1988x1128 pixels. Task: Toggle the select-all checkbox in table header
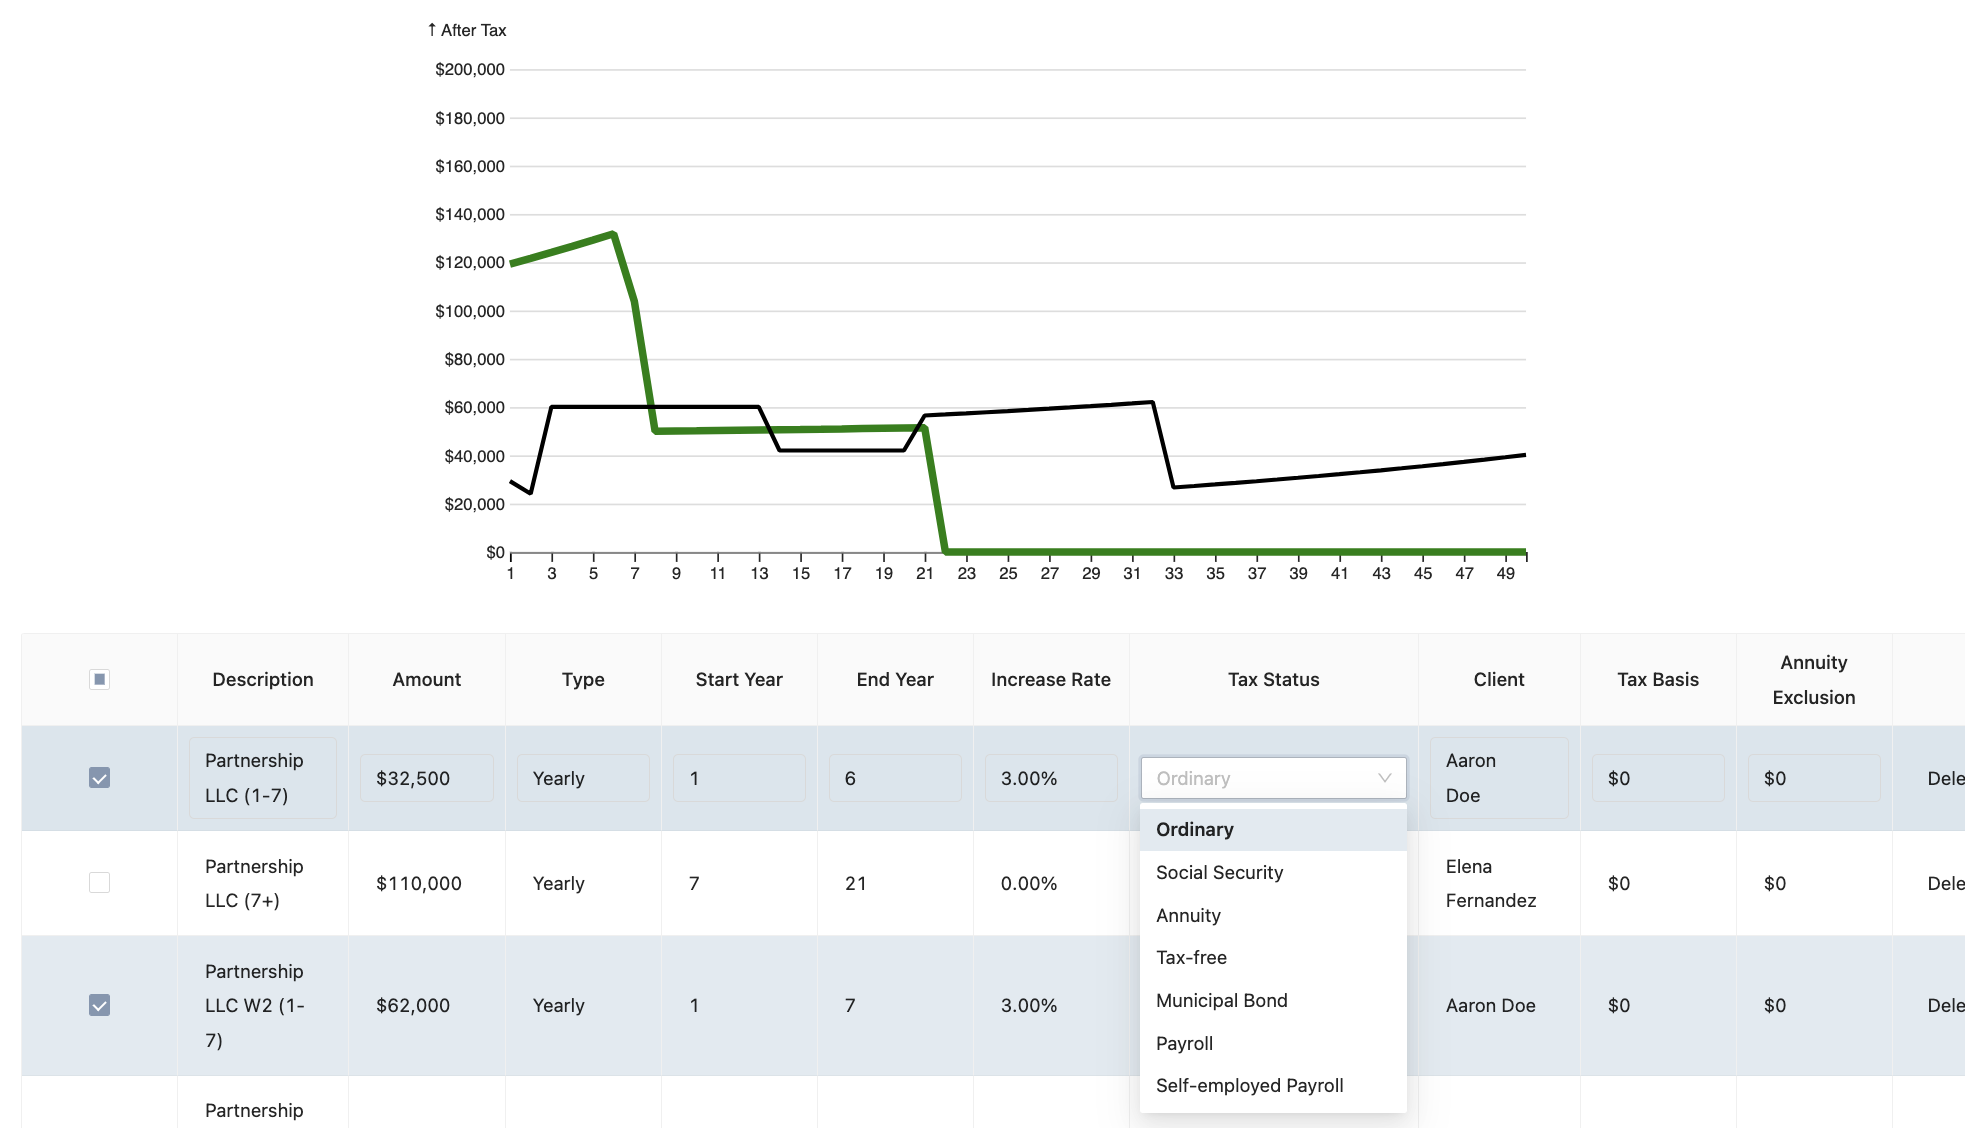(x=99, y=680)
